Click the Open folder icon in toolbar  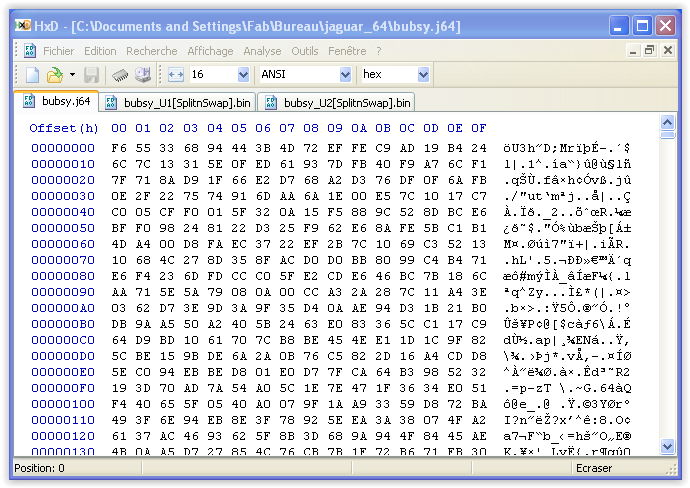(x=55, y=75)
